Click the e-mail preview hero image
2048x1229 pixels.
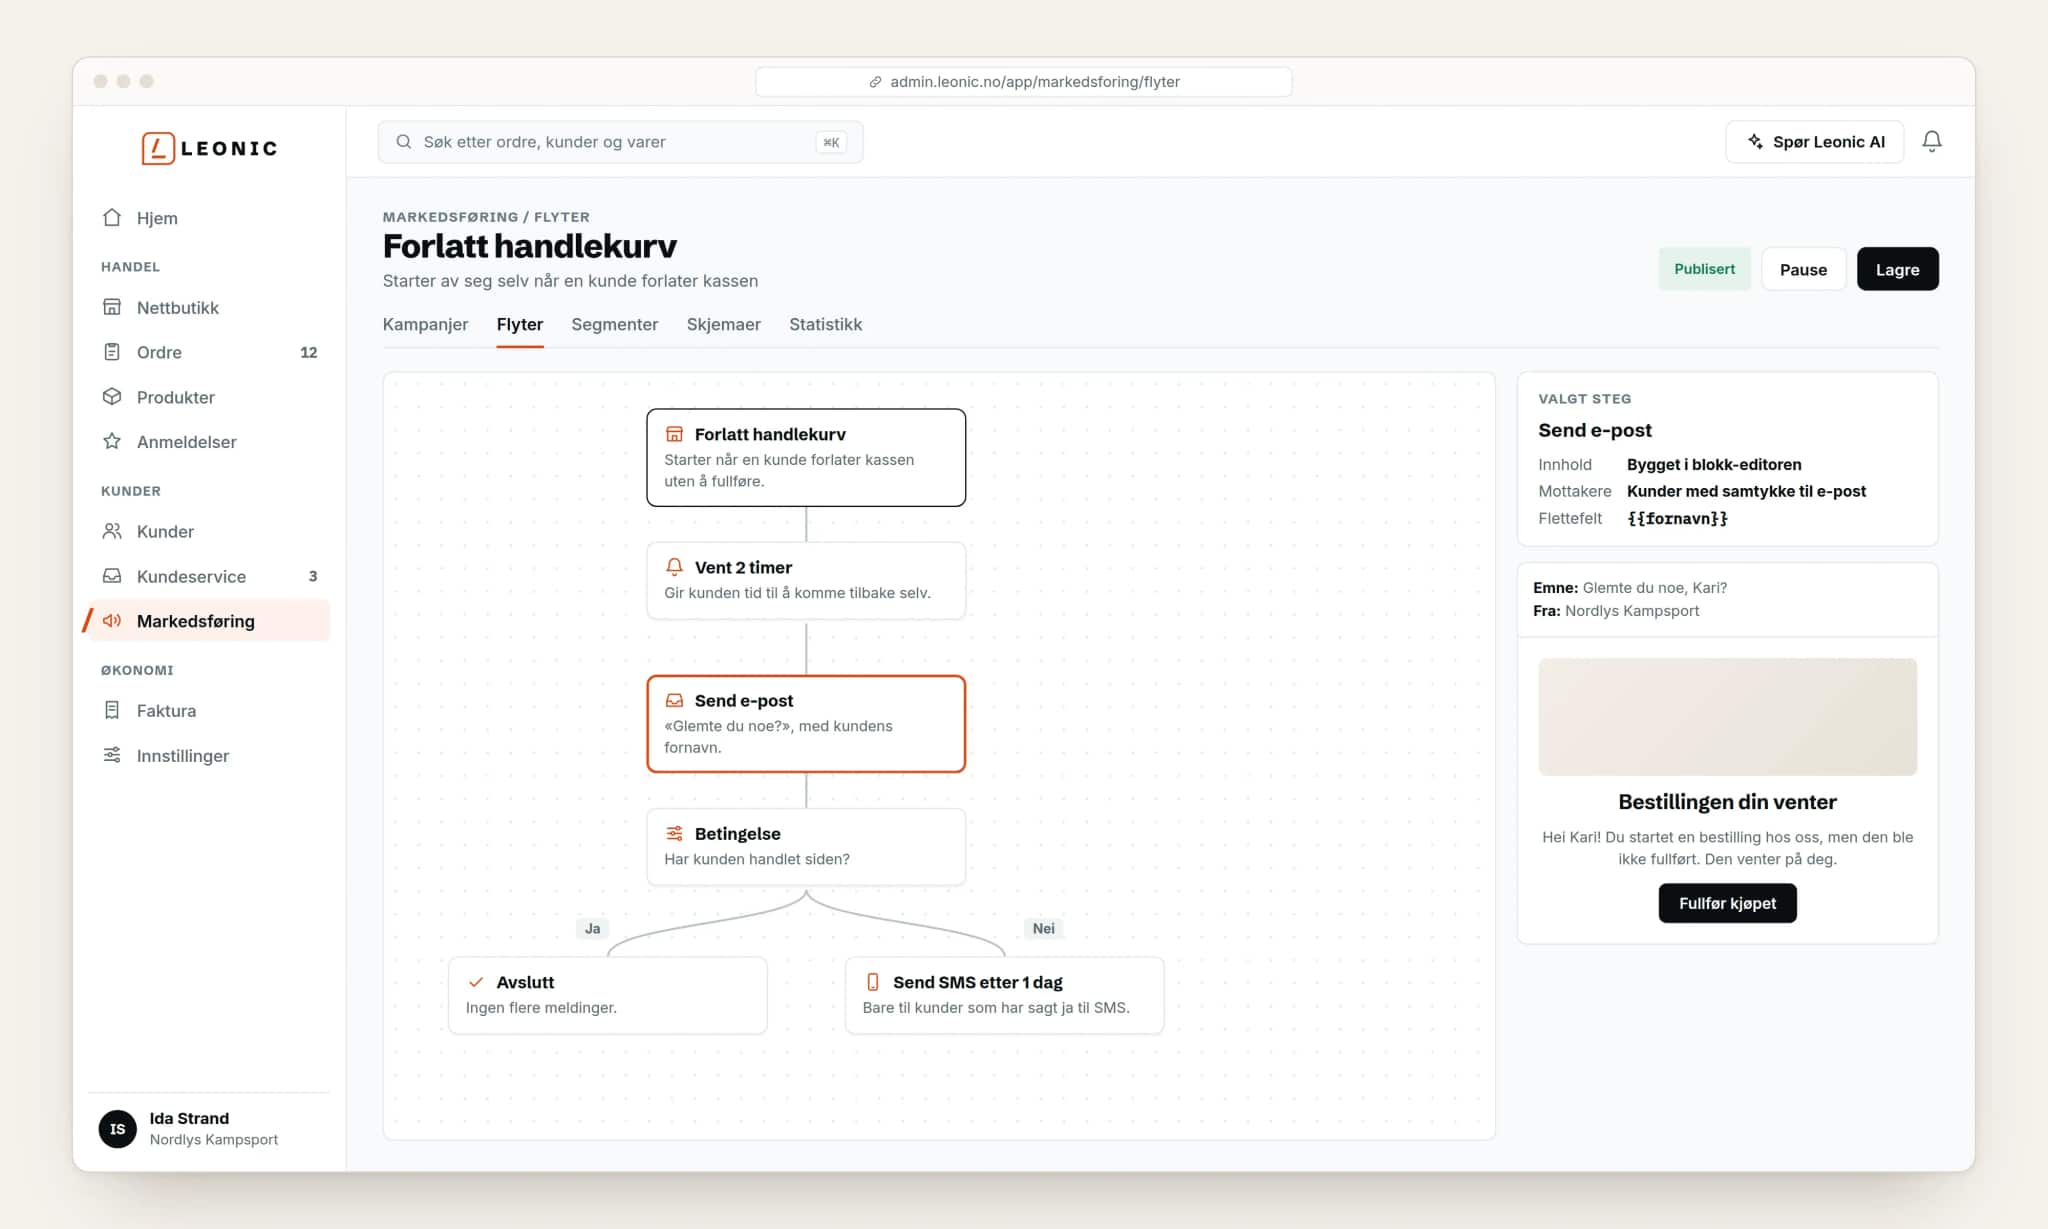pos(1727,716)
